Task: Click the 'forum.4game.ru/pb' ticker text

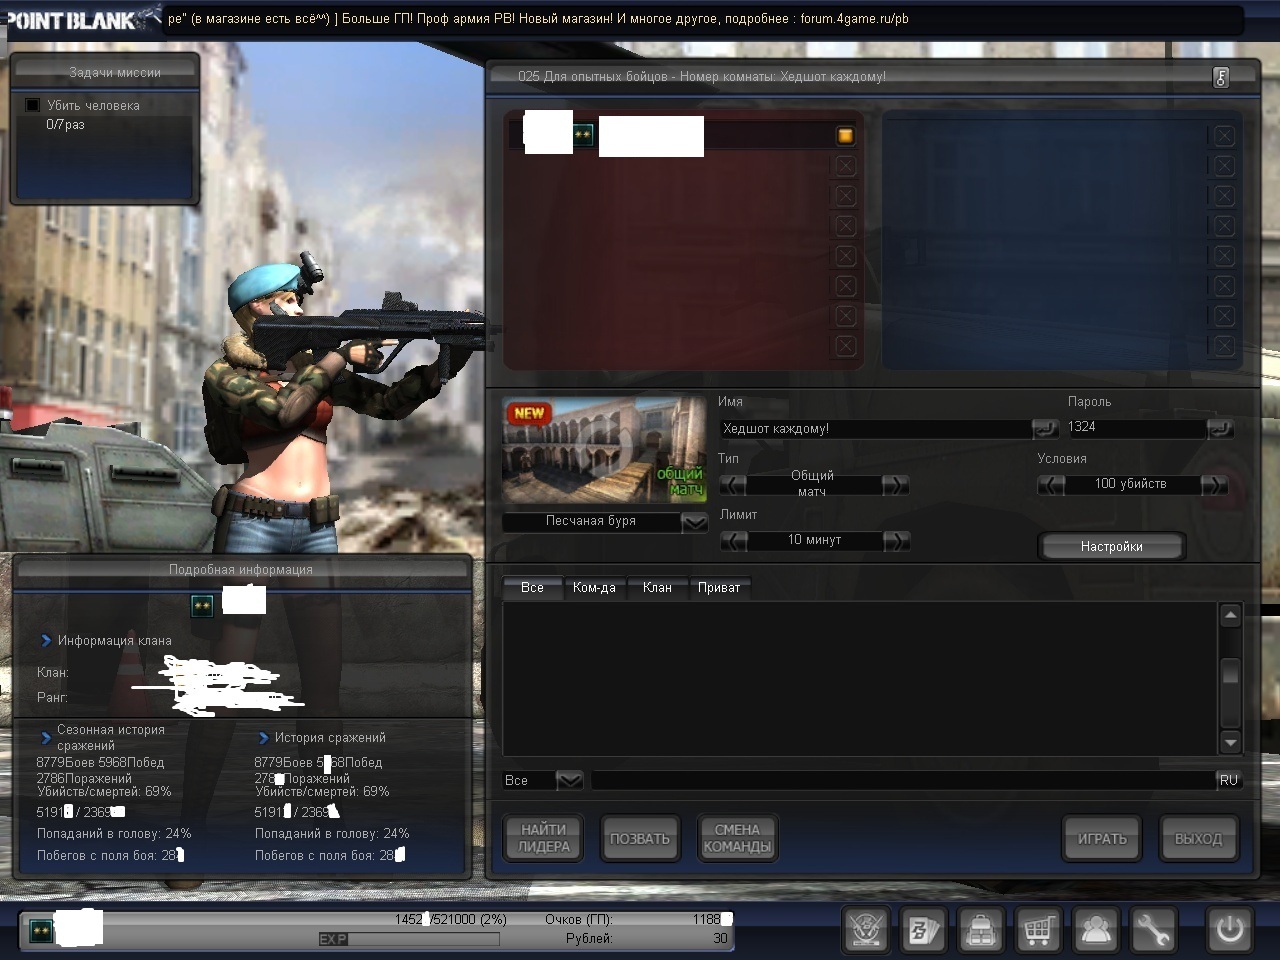Action: [855, 19]
